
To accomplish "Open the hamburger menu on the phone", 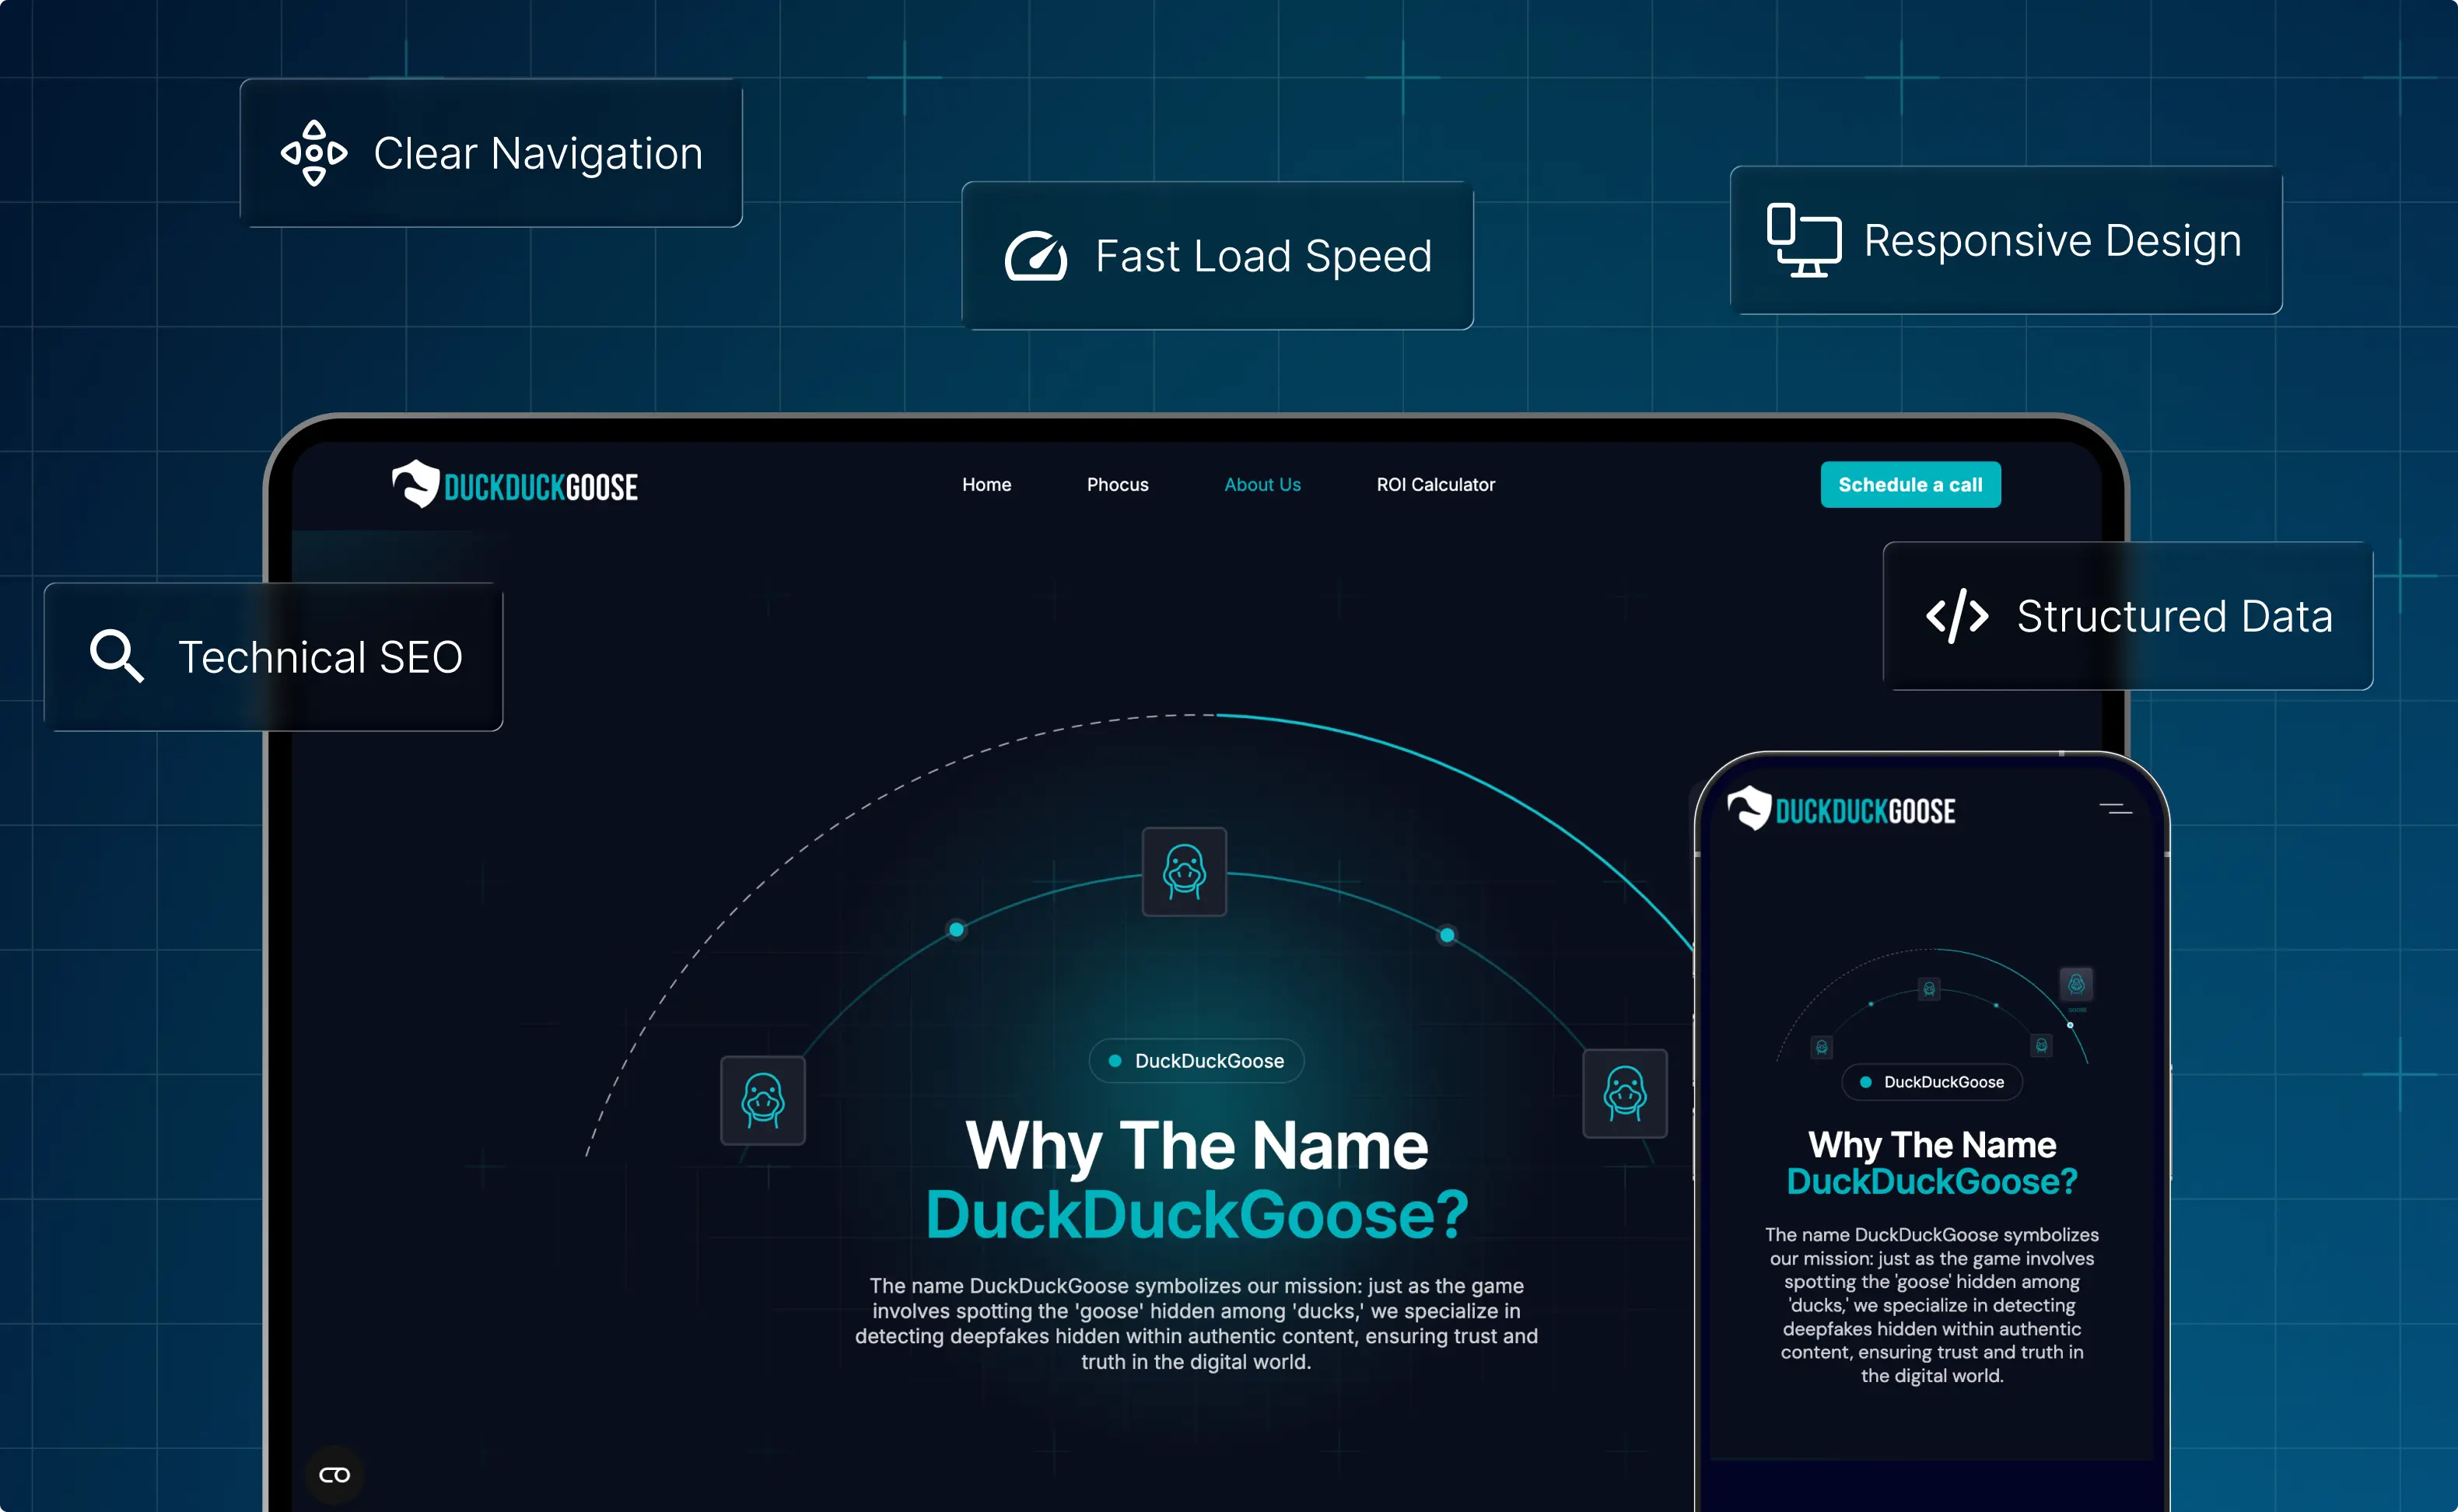I will coord(2115,808).
